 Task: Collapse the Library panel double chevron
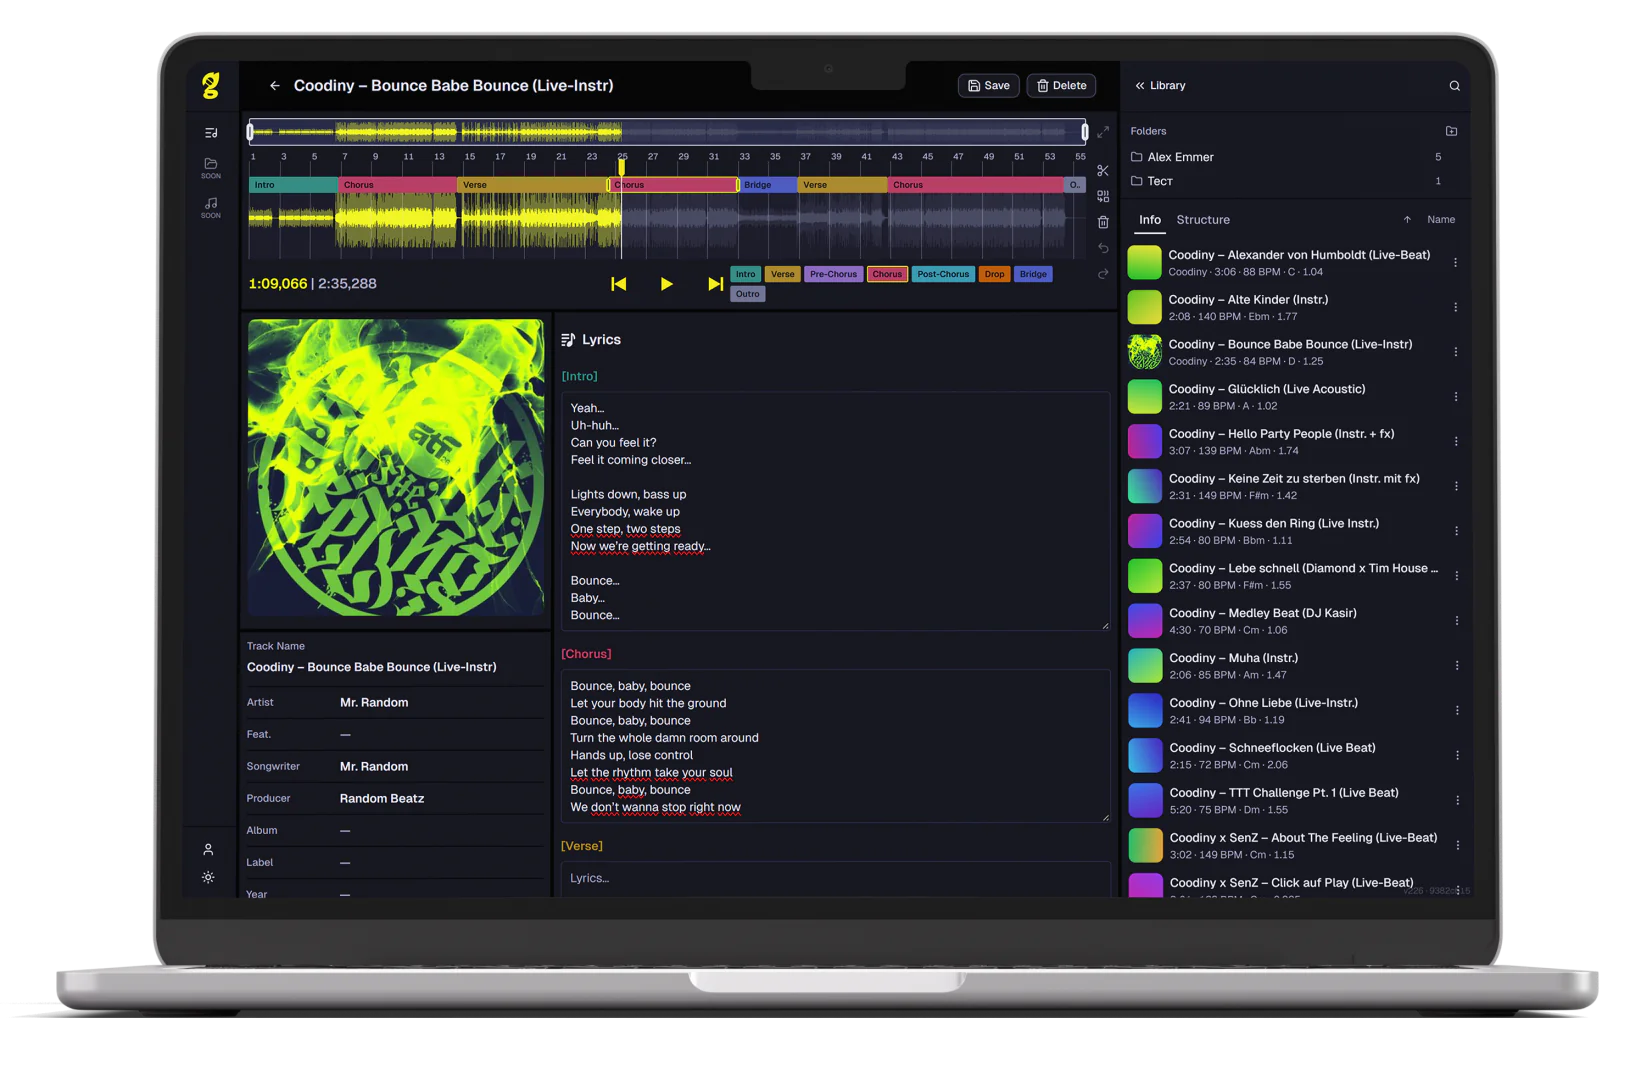[x=1140, y=86]
